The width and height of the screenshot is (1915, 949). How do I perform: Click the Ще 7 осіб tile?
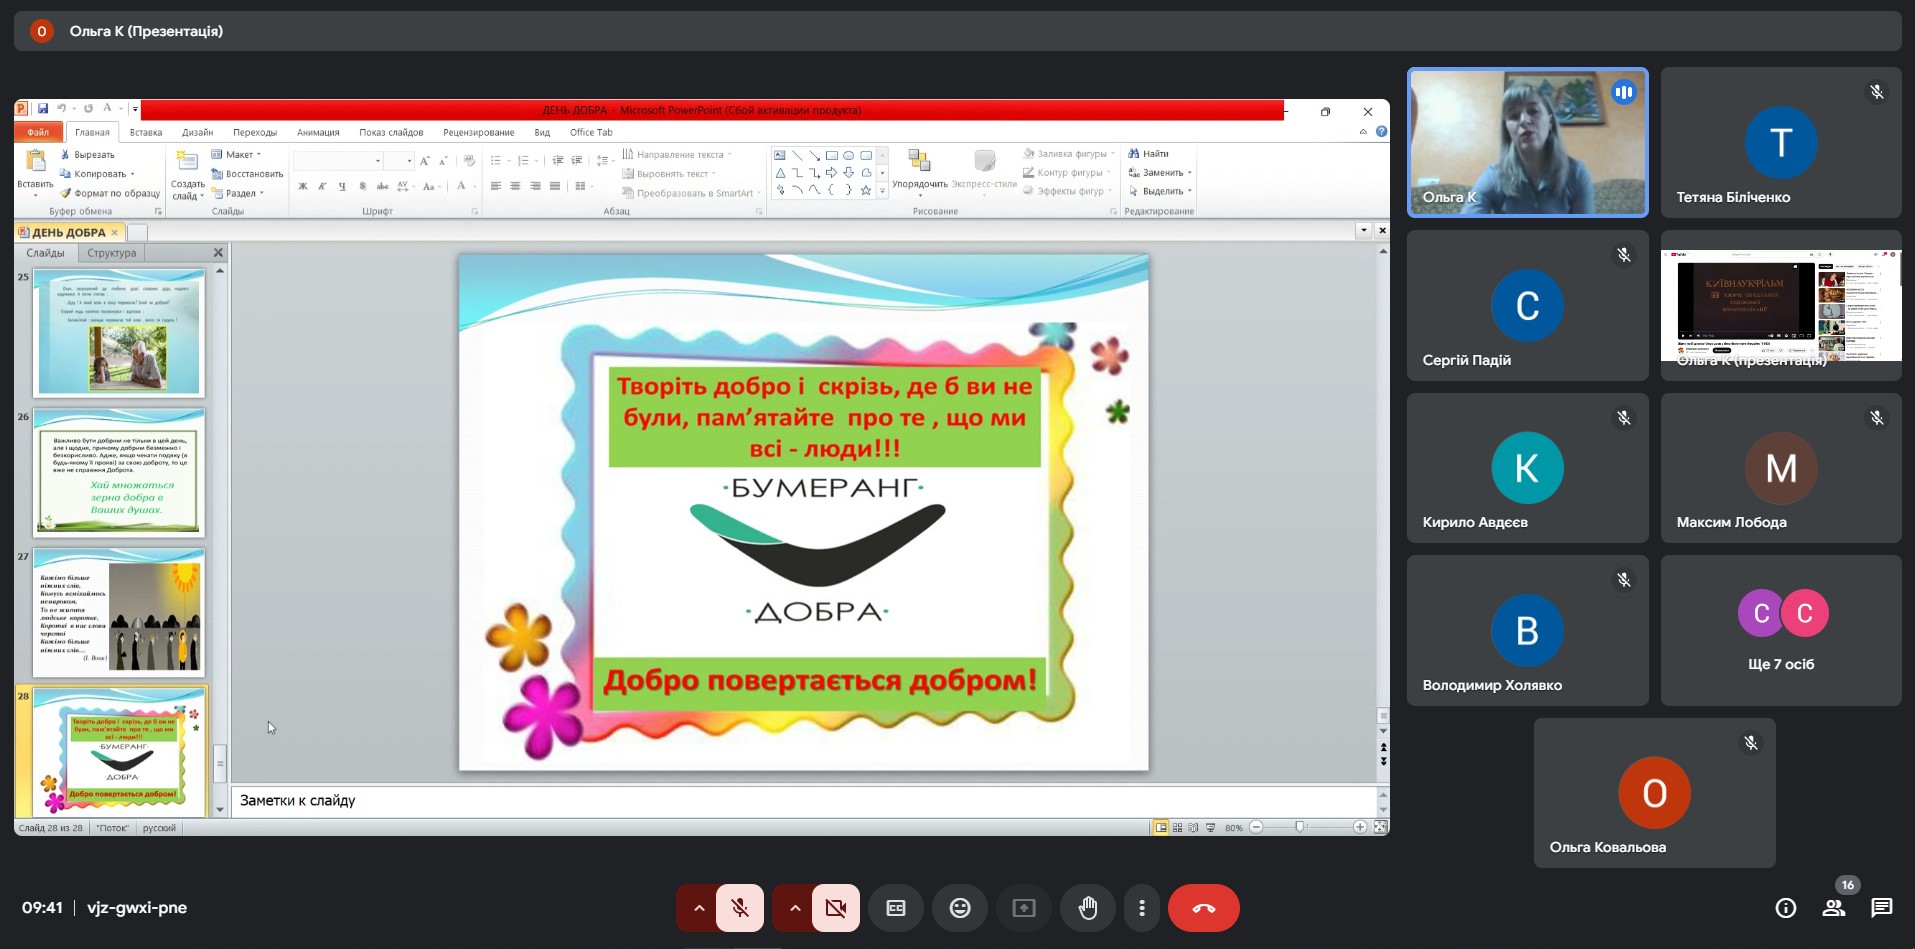pos(1780,630)
